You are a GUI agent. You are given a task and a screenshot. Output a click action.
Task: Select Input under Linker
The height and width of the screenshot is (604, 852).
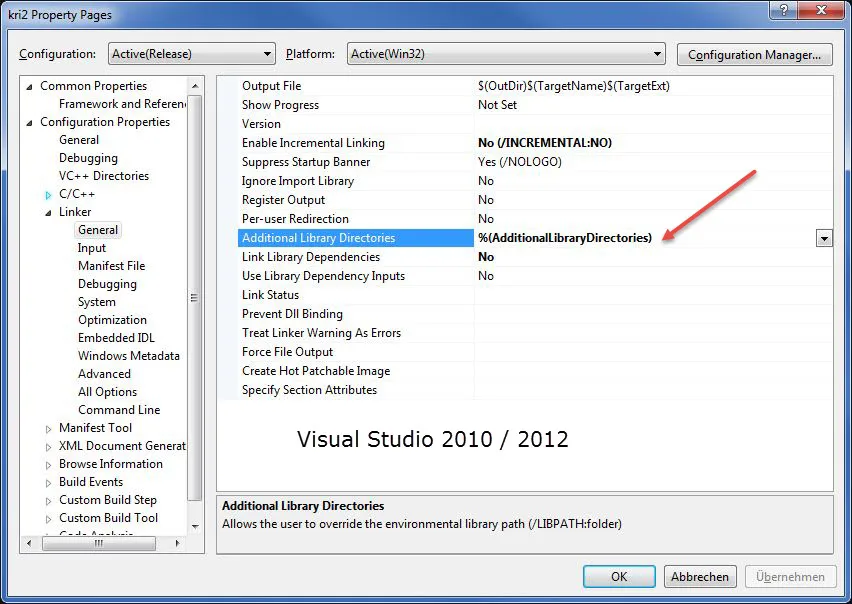[91, 248]
